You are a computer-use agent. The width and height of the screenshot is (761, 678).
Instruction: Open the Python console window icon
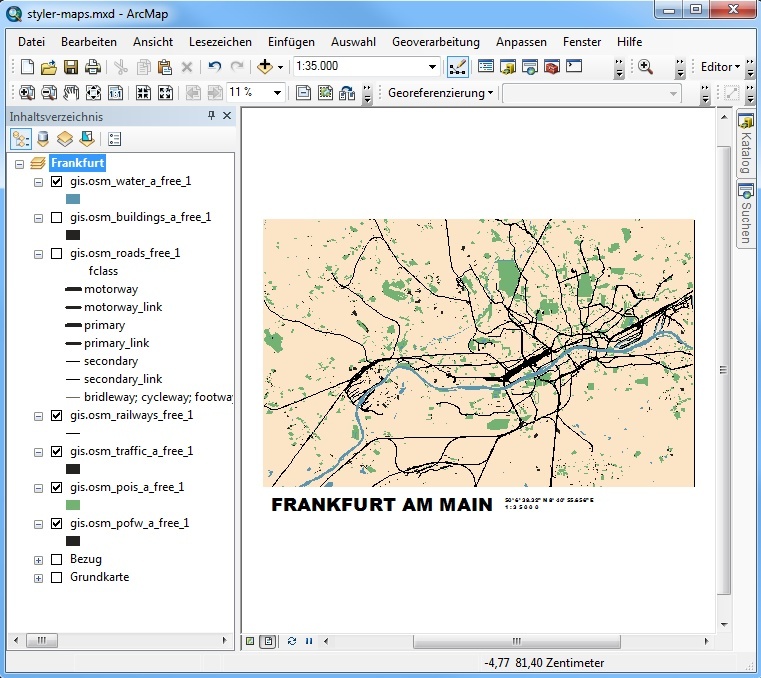coord(574,67)
